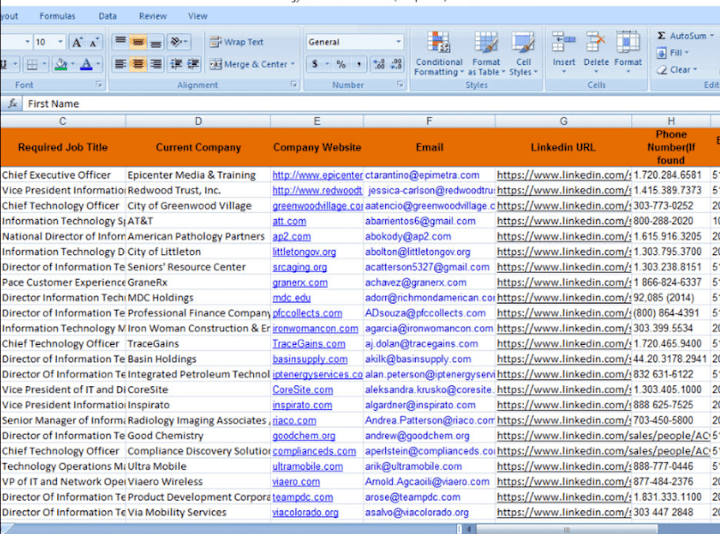Viewport: 720px width, 534px height.
Task: Open the Fill dropdown
Action: coord(674,53)
